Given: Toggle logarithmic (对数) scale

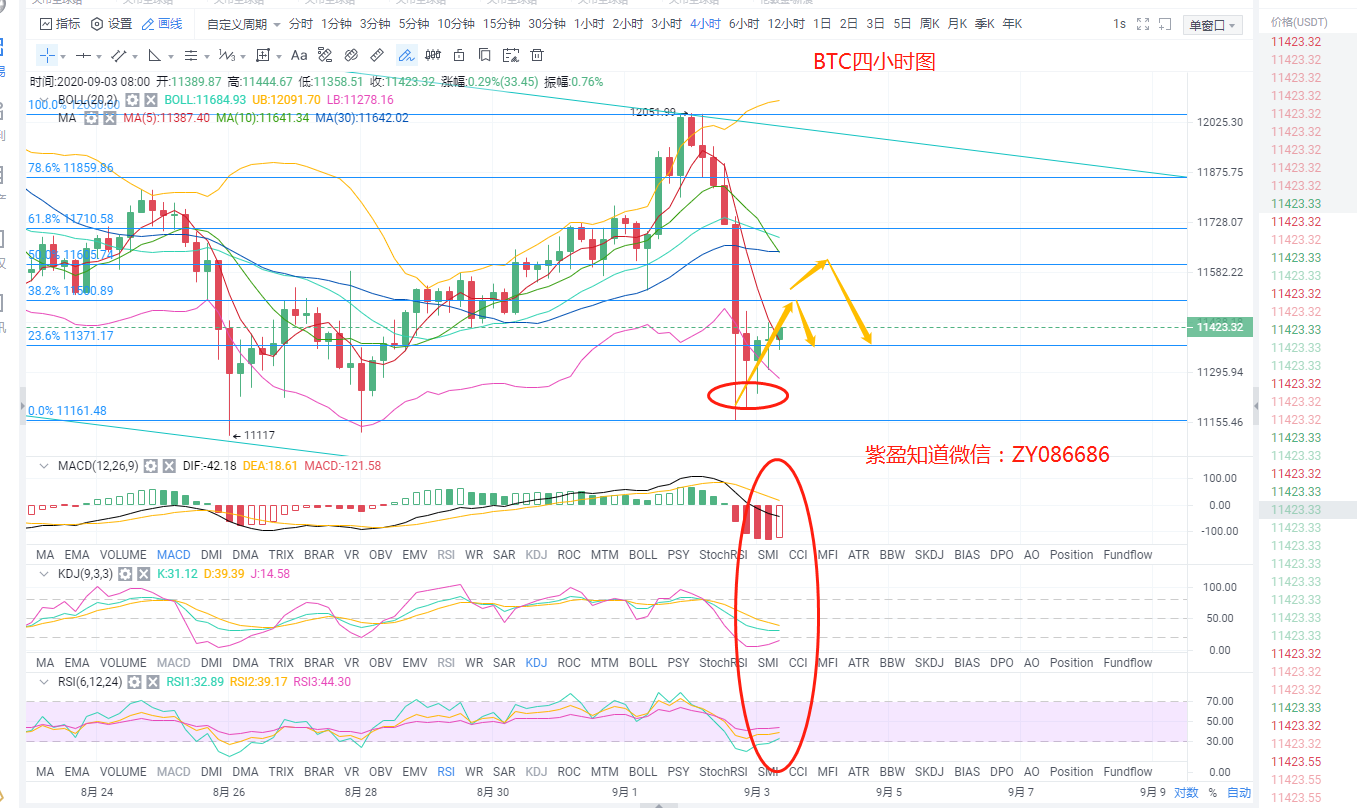Looking at the screenshot, I should [x=1186, y=793].
